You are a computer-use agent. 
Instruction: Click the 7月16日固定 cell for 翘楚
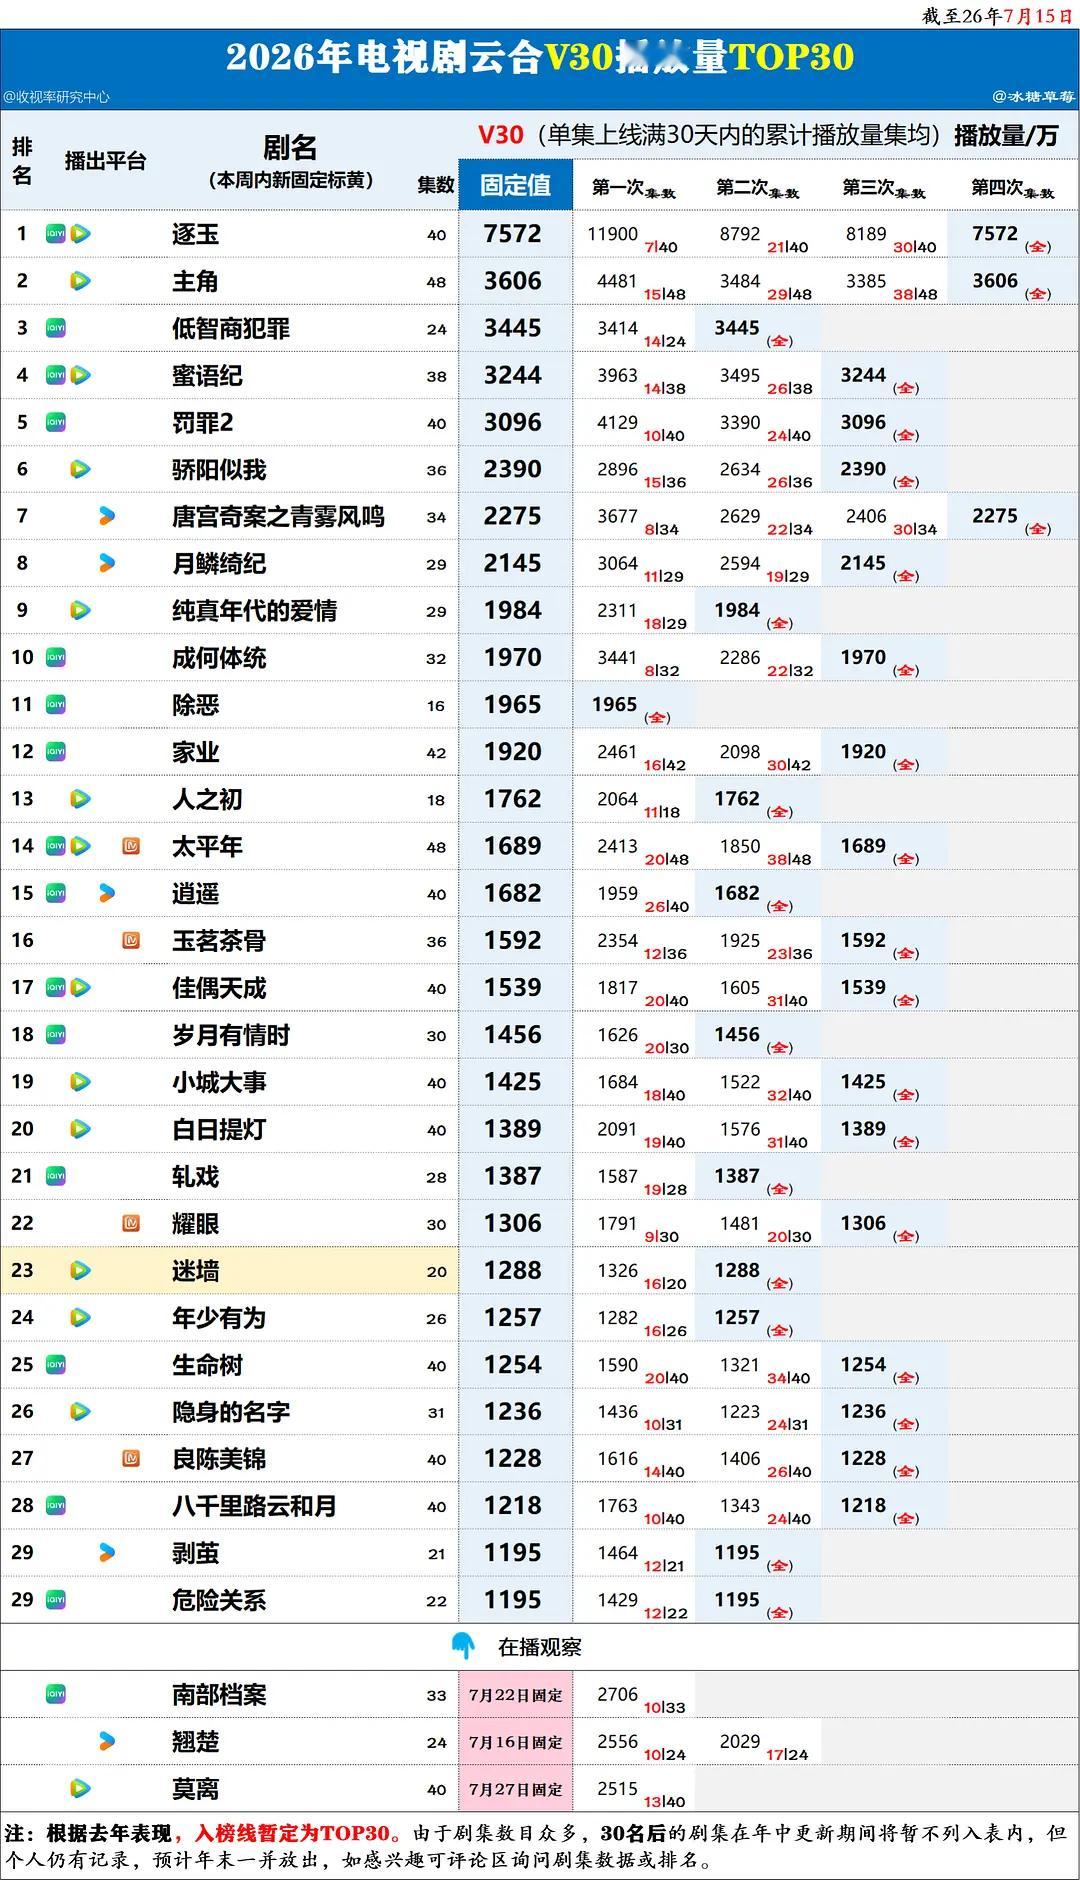516,1742
